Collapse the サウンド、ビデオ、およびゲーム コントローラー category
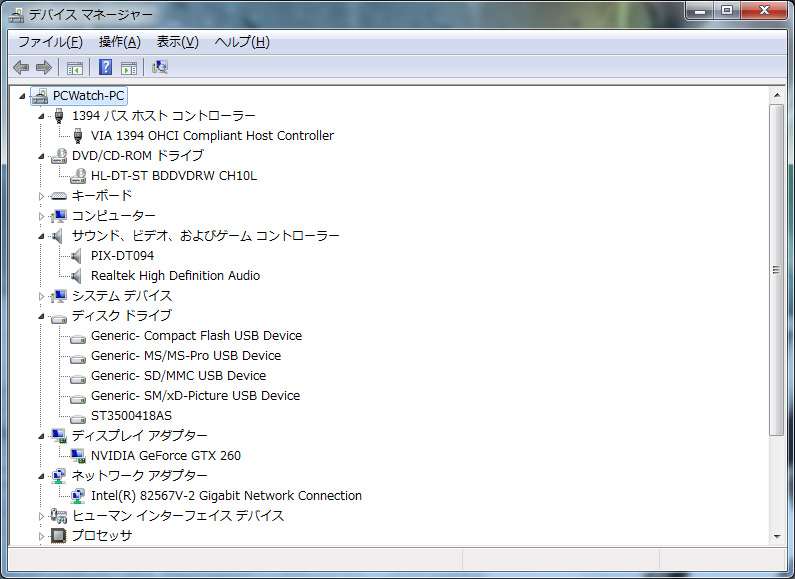 pyautogui.click(x=42, y=237)
